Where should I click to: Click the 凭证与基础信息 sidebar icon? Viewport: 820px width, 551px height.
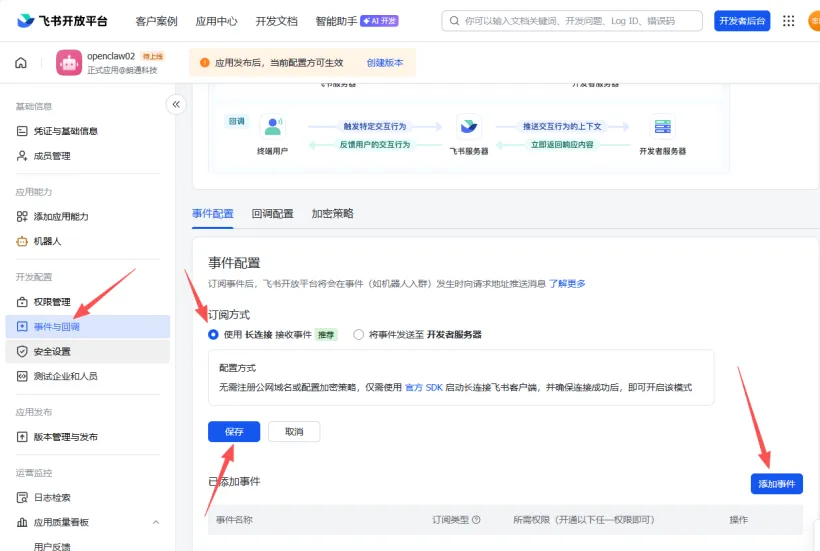[x=22, y=131]
